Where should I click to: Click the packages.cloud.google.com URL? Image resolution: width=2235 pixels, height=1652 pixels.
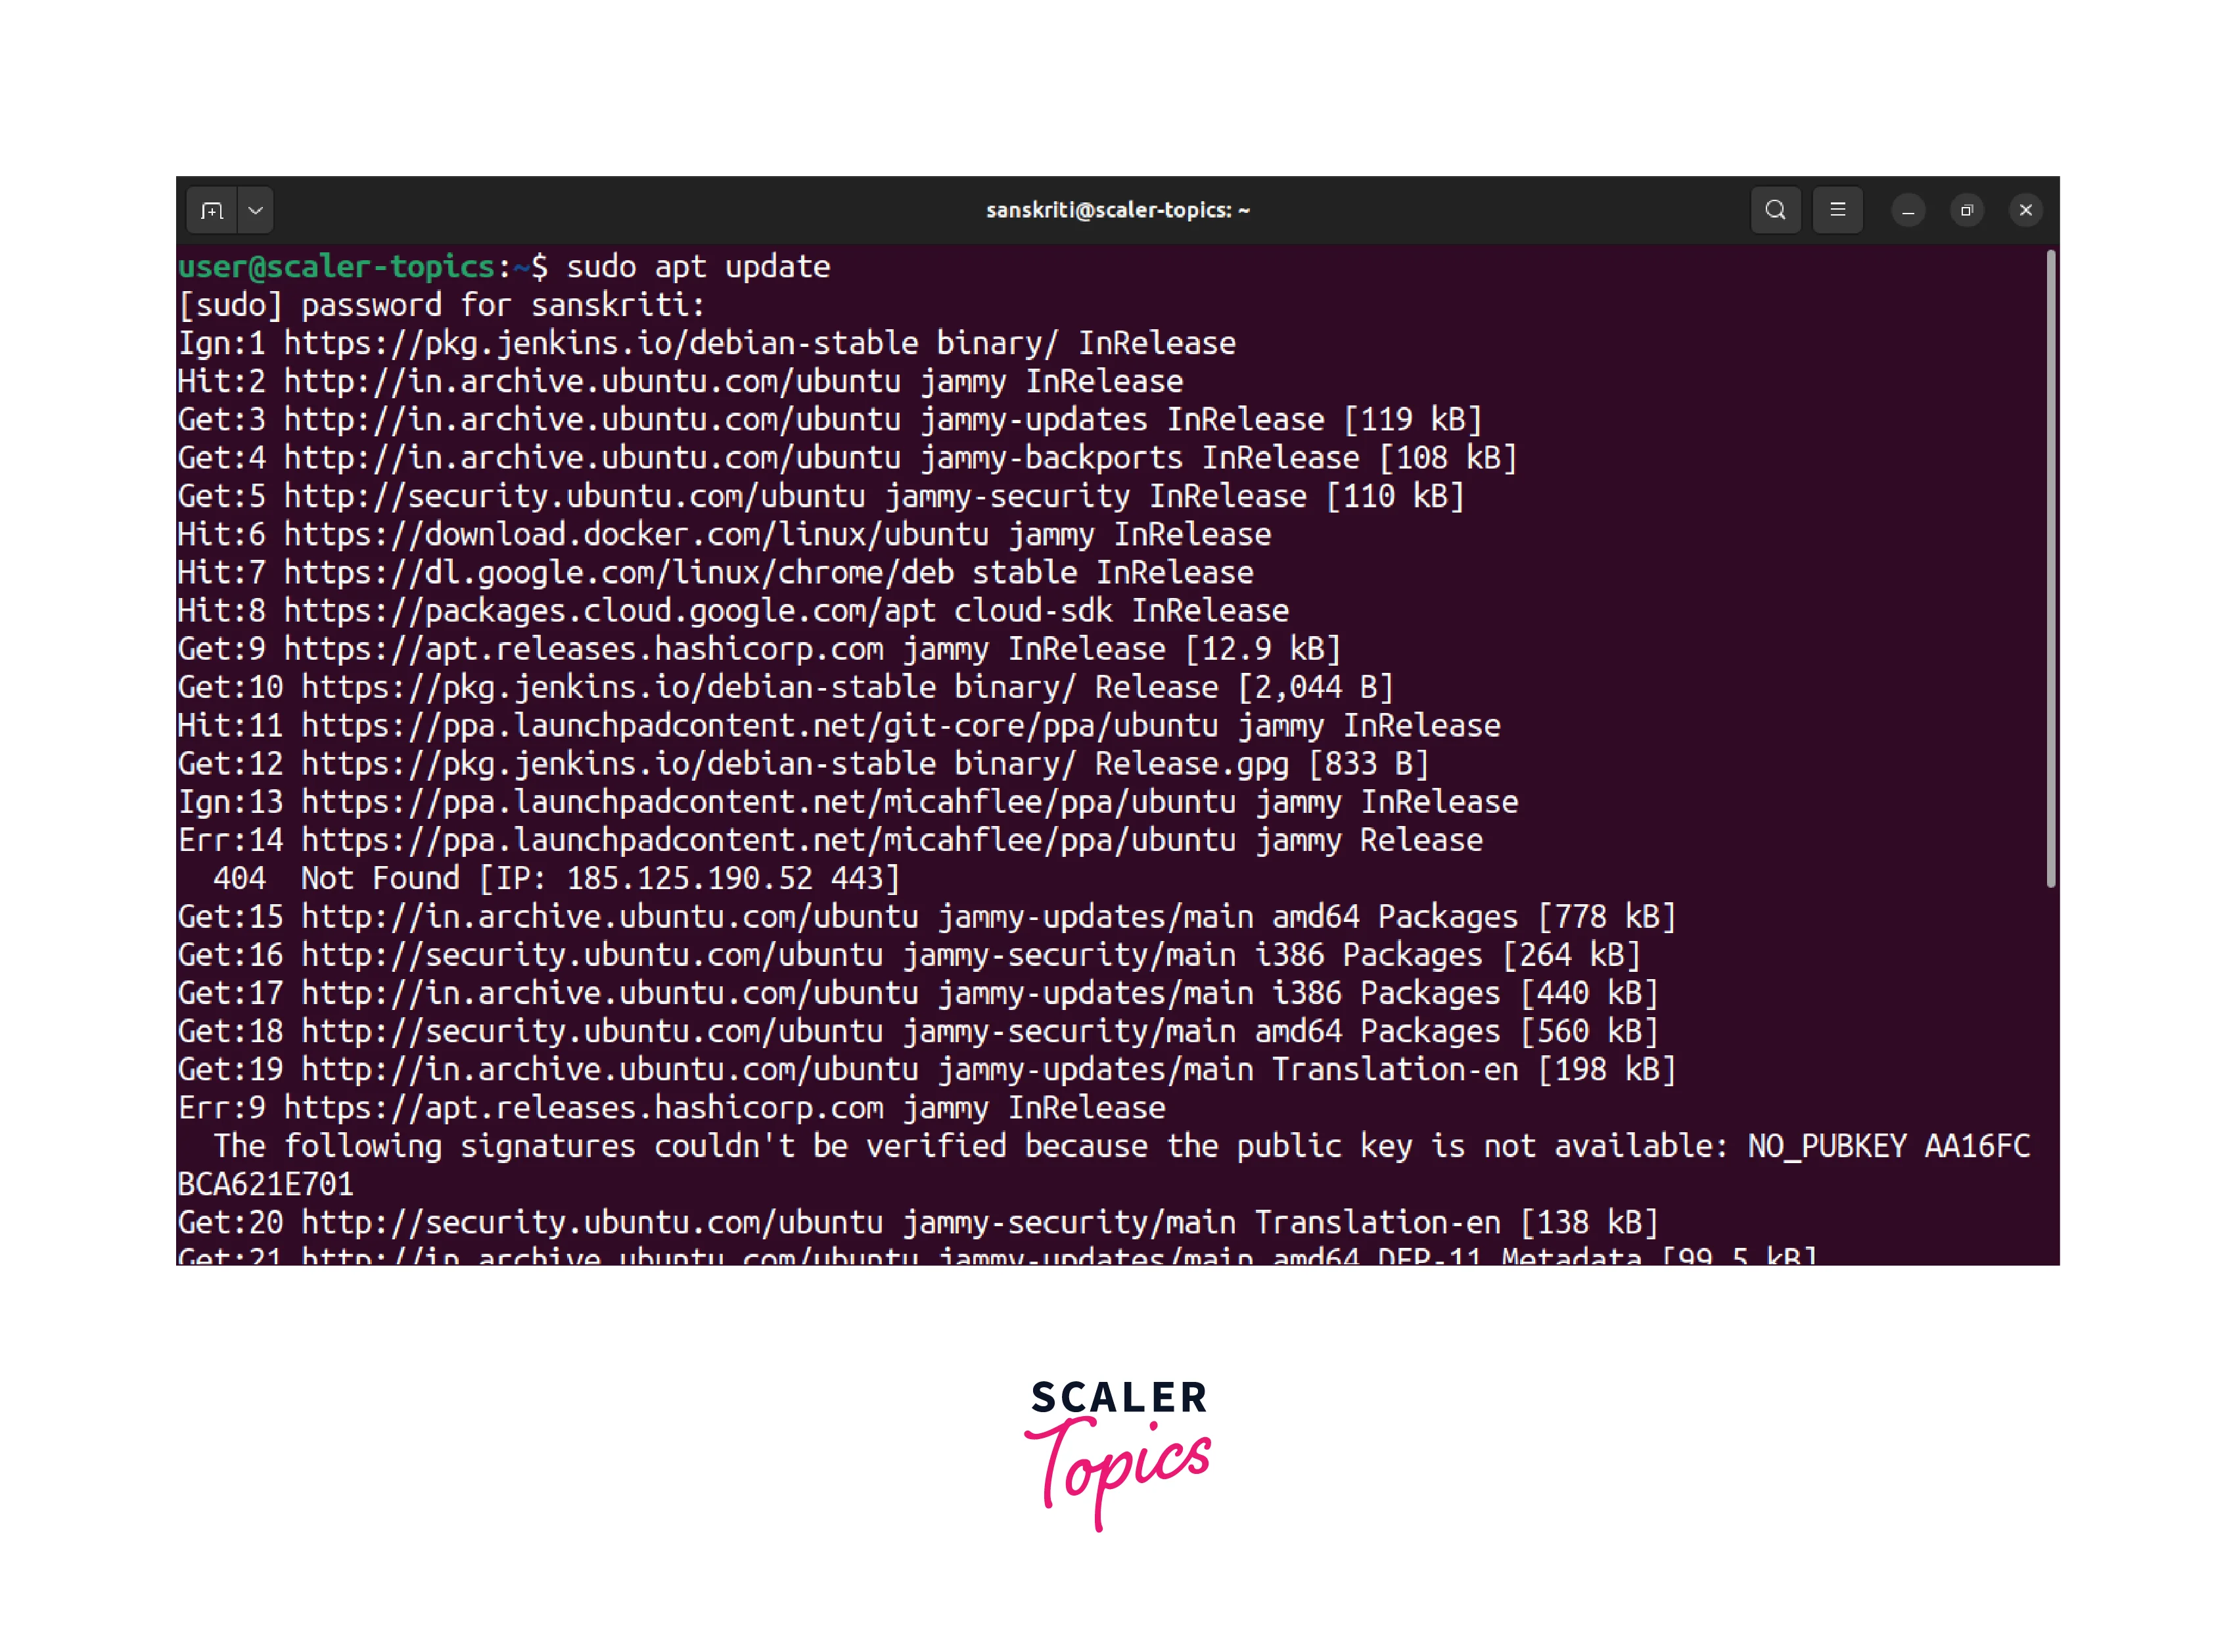pyautogui.click(x=609, y=611)
